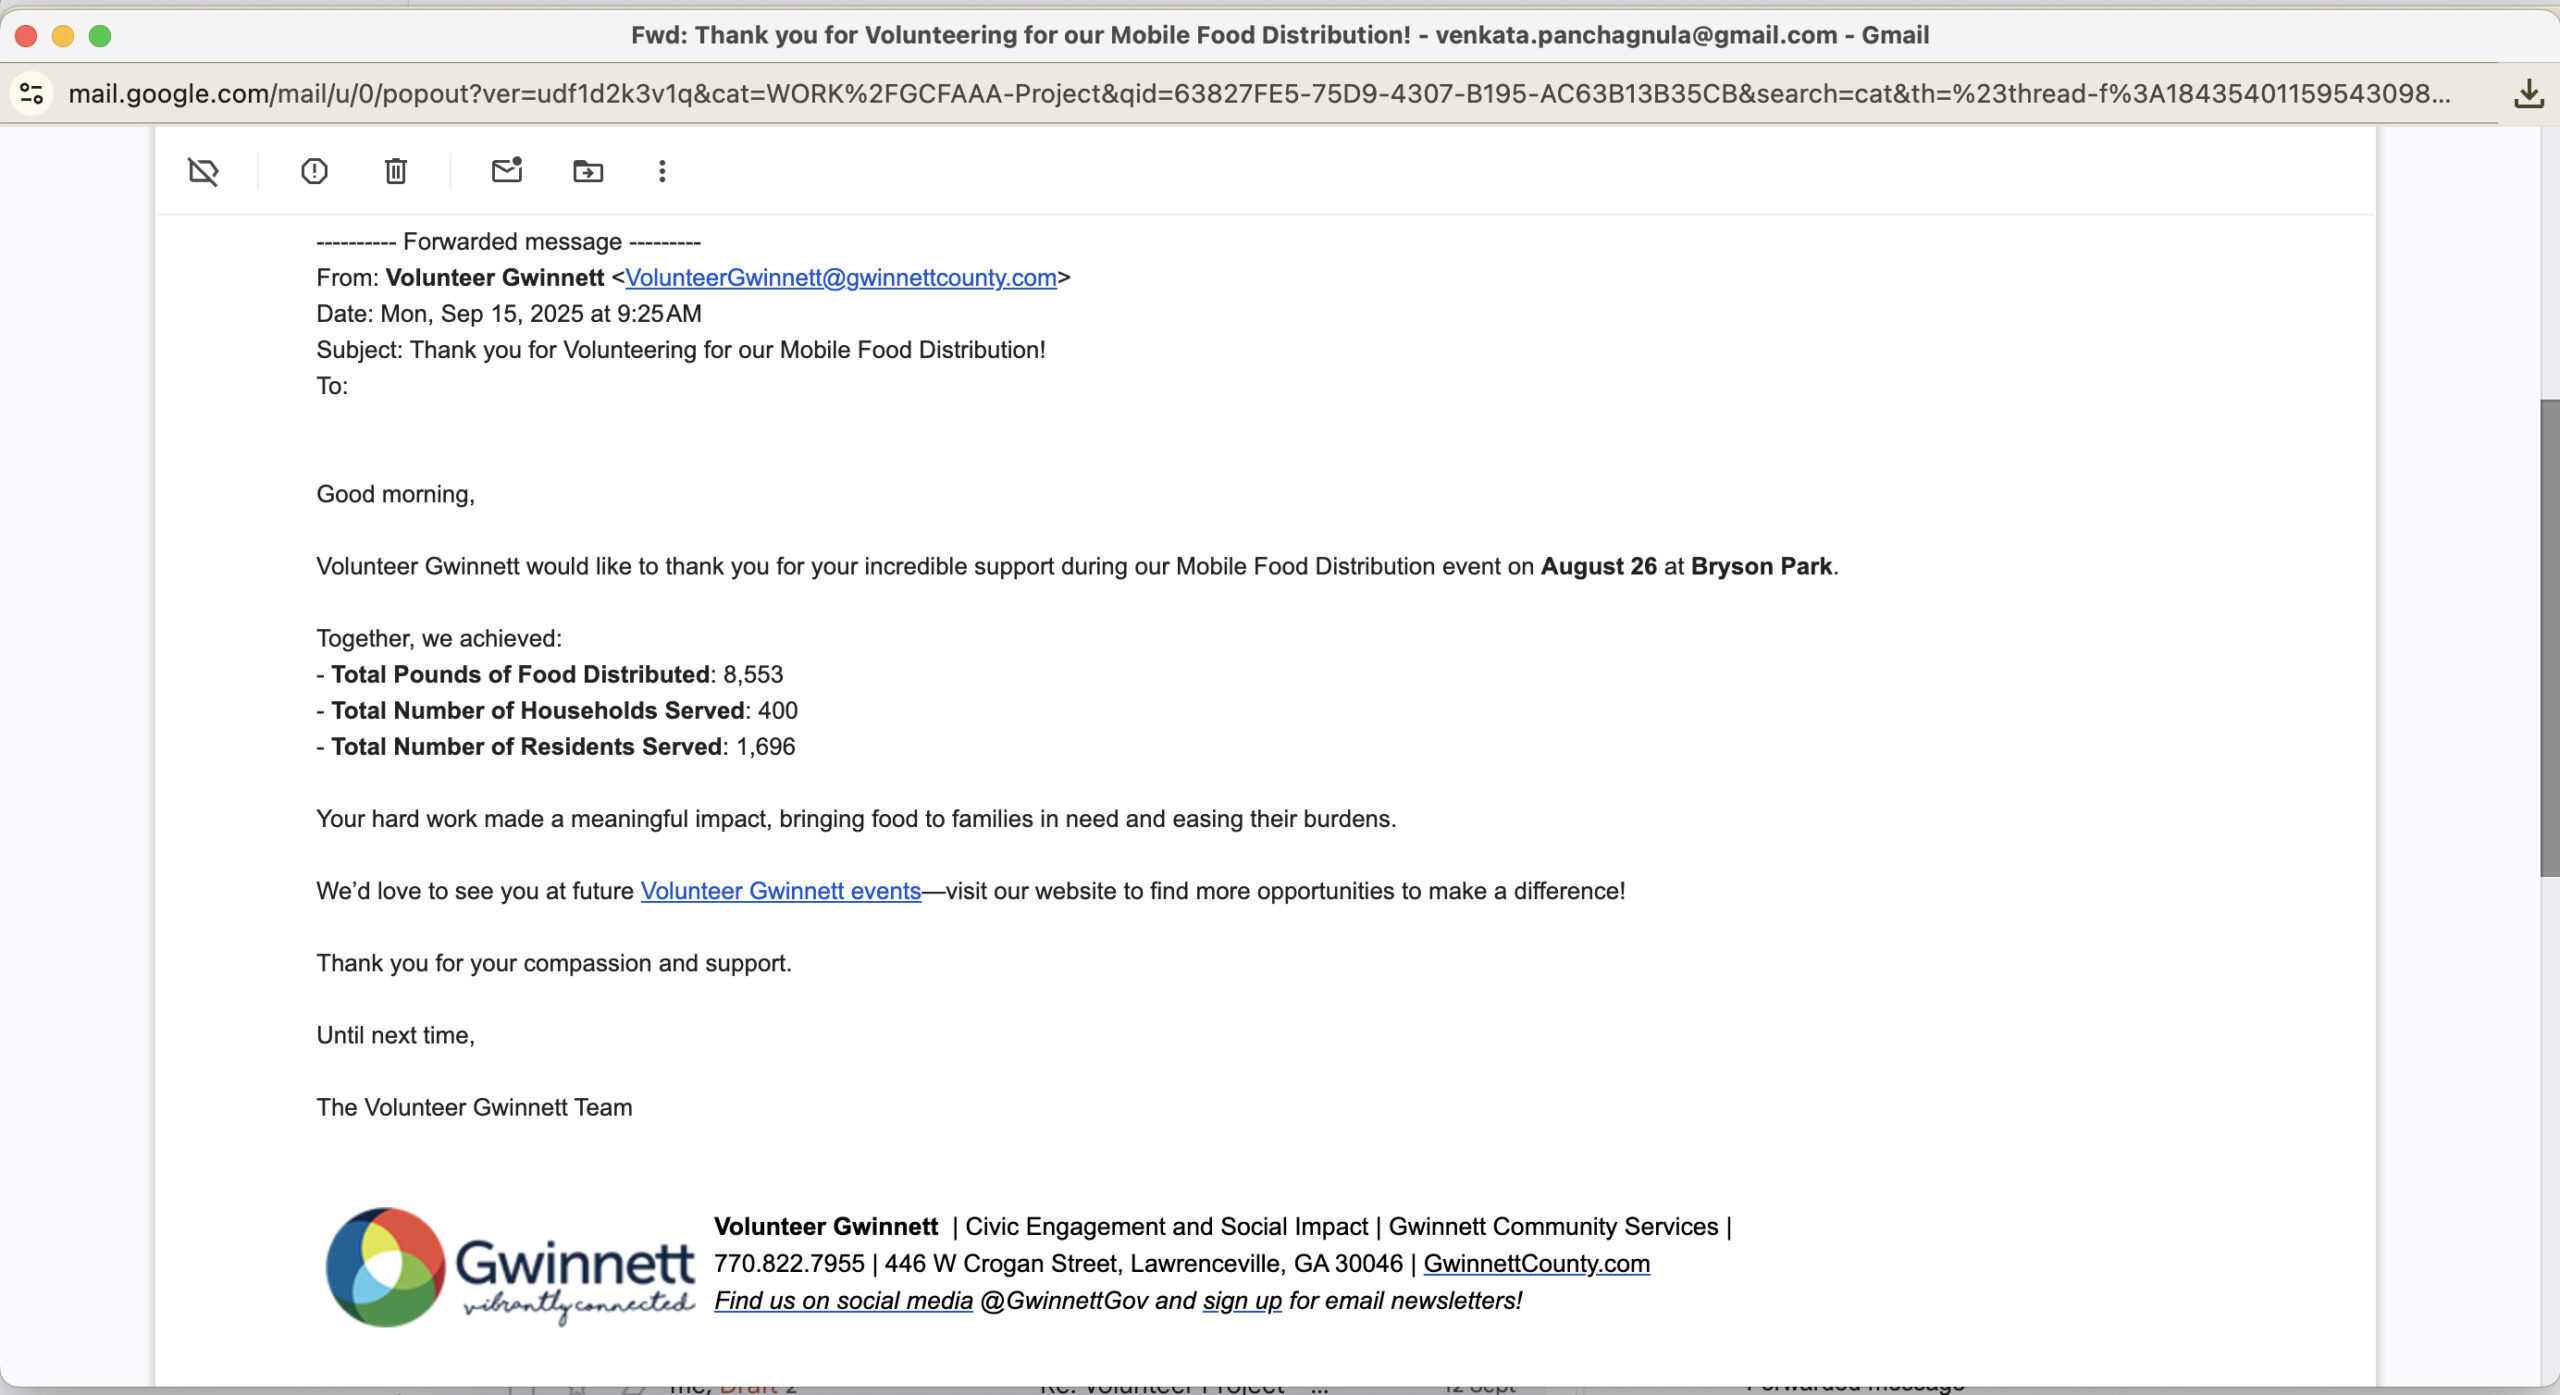Click the sign up newsletter link
2560x1395 pixels.
[x=1242, y=1300]
